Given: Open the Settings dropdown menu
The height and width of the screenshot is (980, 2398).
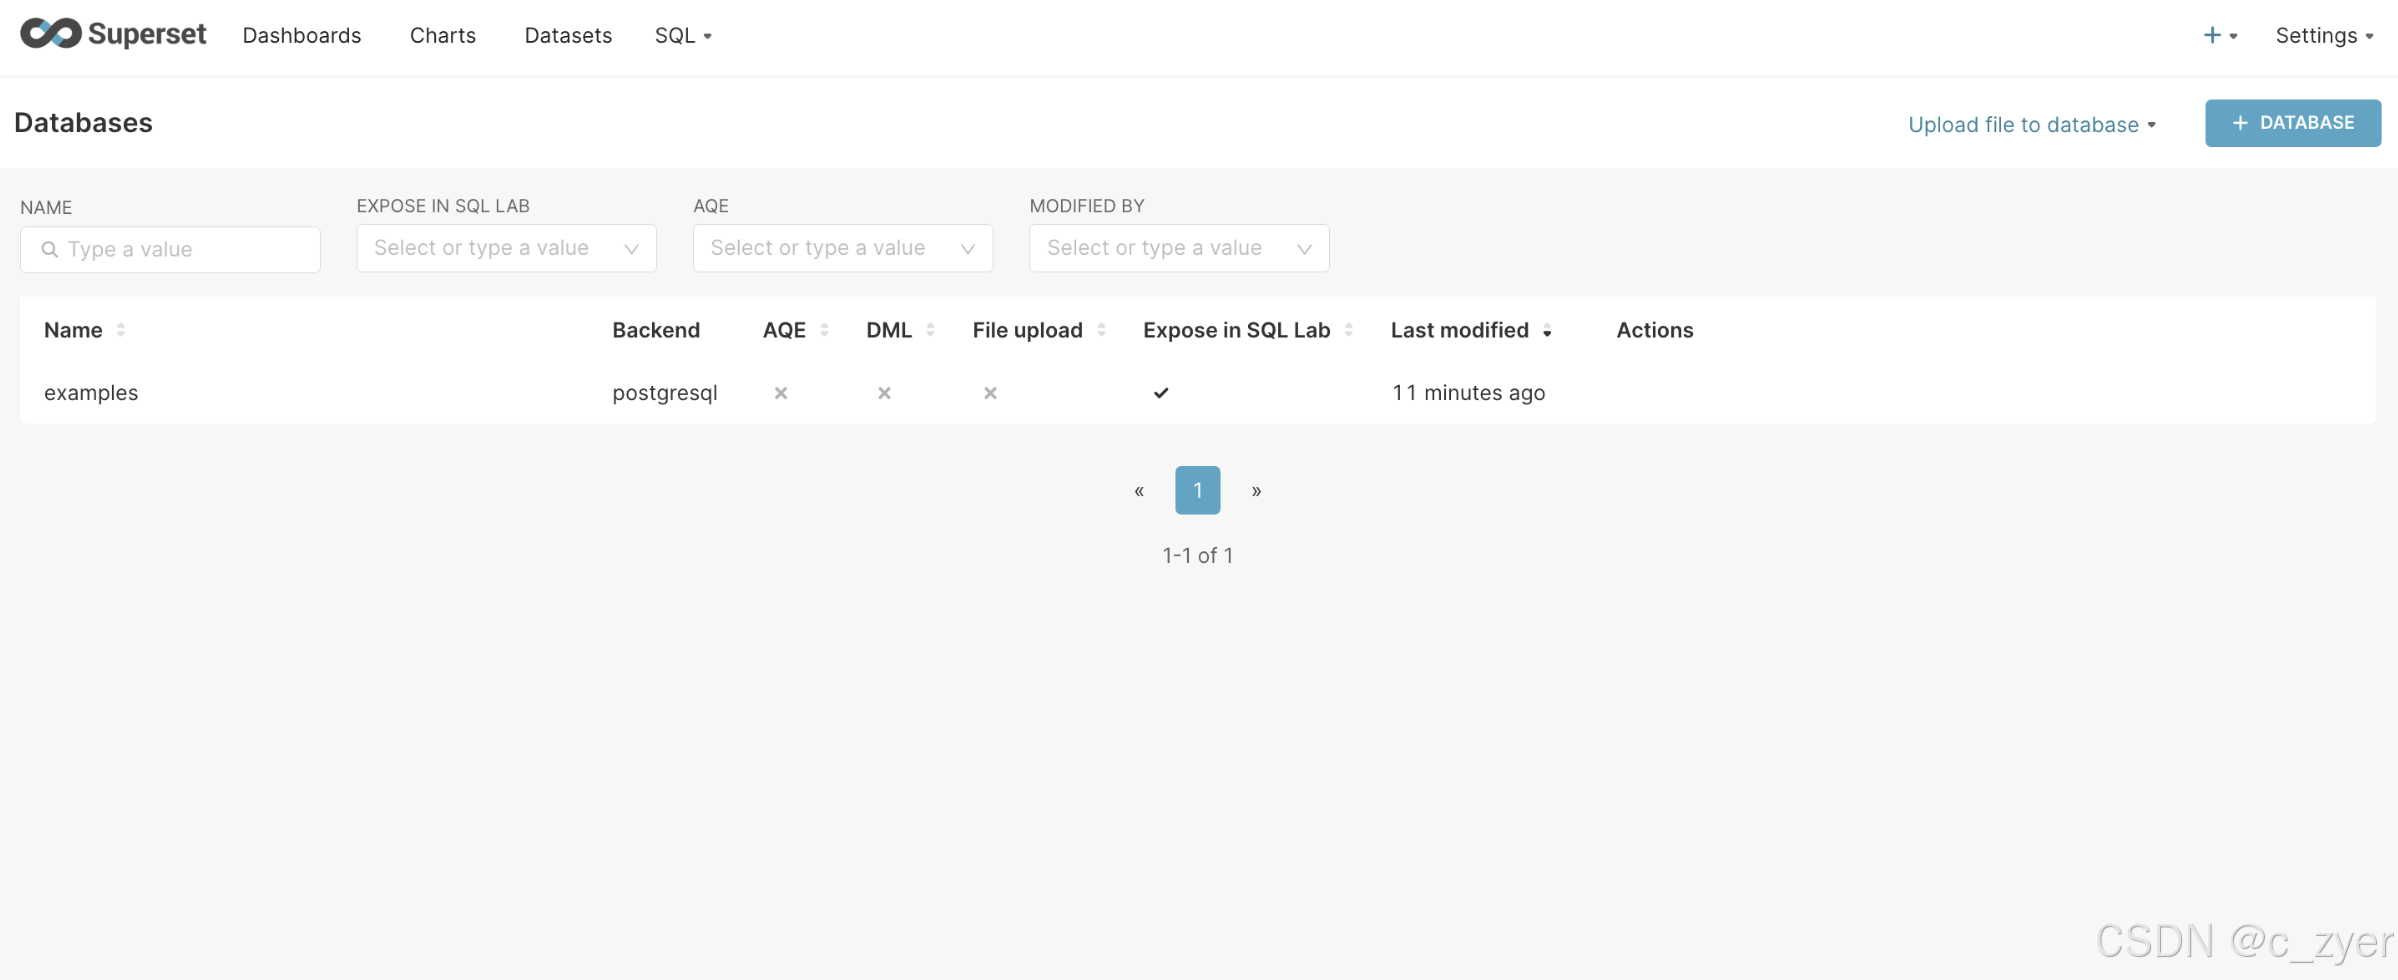Looking at the screenshot, I should pyautogui.click(x=2324, y=35).
